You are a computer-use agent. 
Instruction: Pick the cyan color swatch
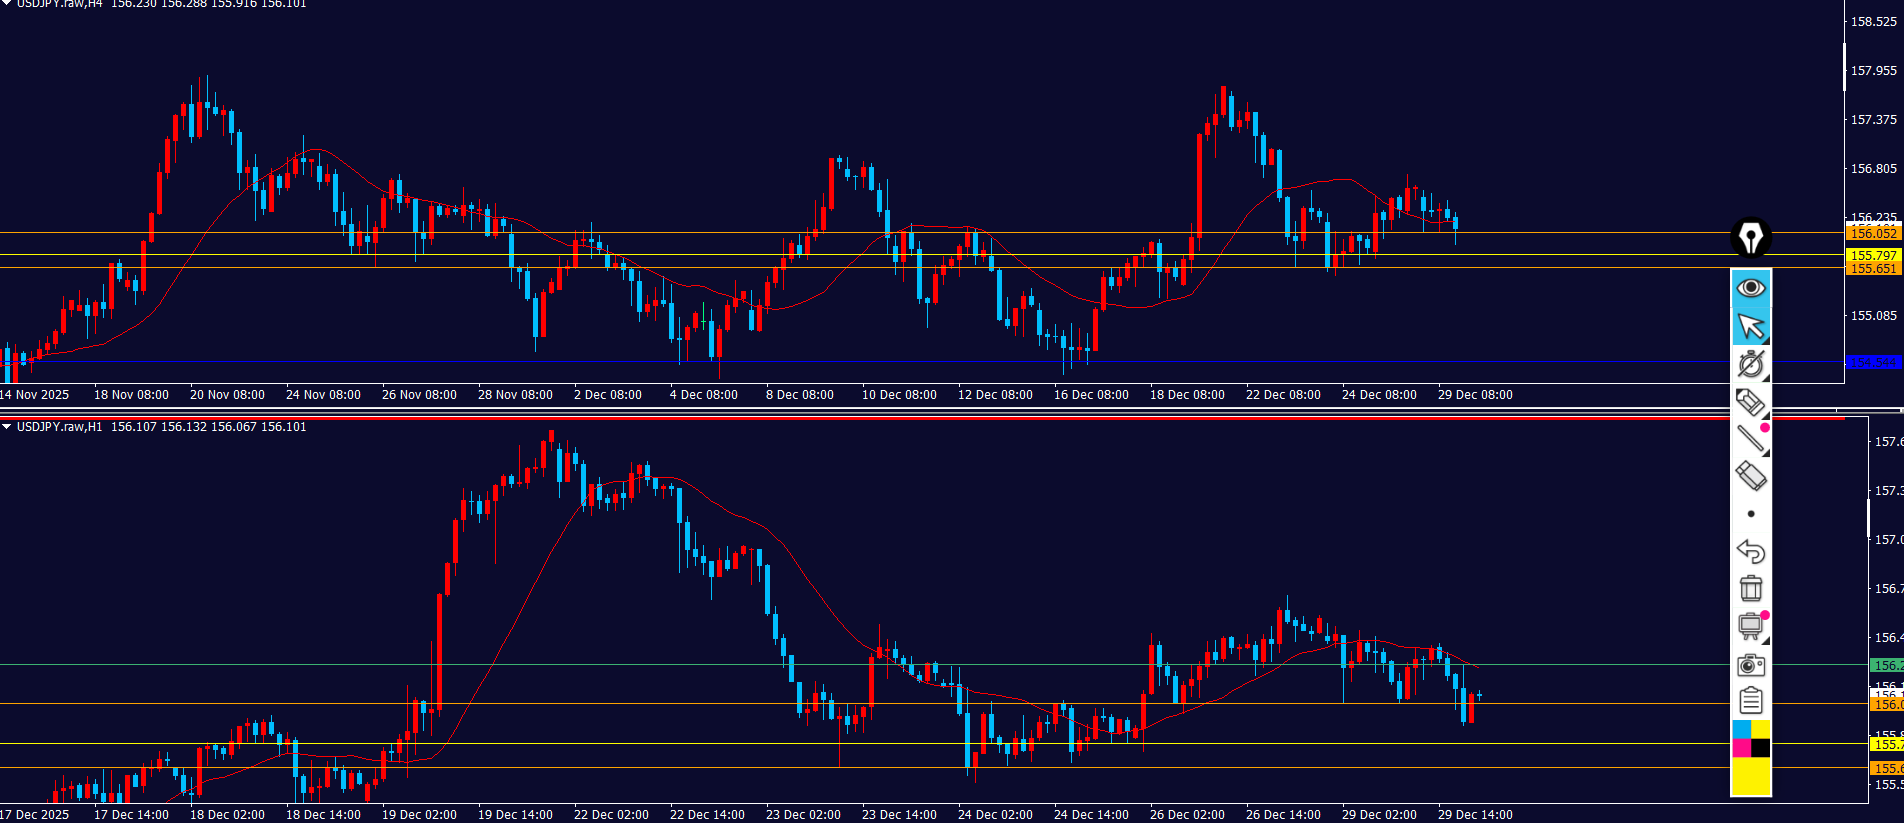tap(1741, 729)
